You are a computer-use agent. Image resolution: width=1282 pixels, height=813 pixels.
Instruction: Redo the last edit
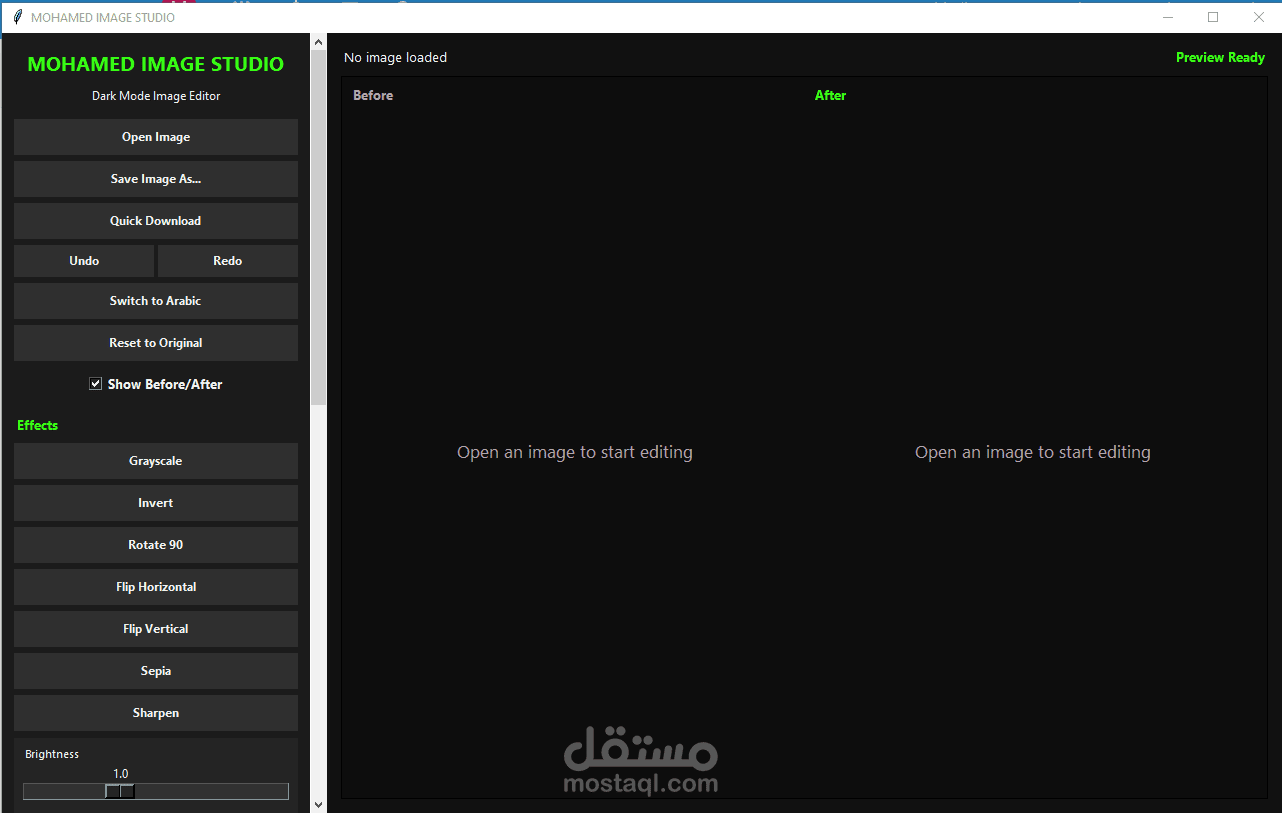tap(228, 261)
